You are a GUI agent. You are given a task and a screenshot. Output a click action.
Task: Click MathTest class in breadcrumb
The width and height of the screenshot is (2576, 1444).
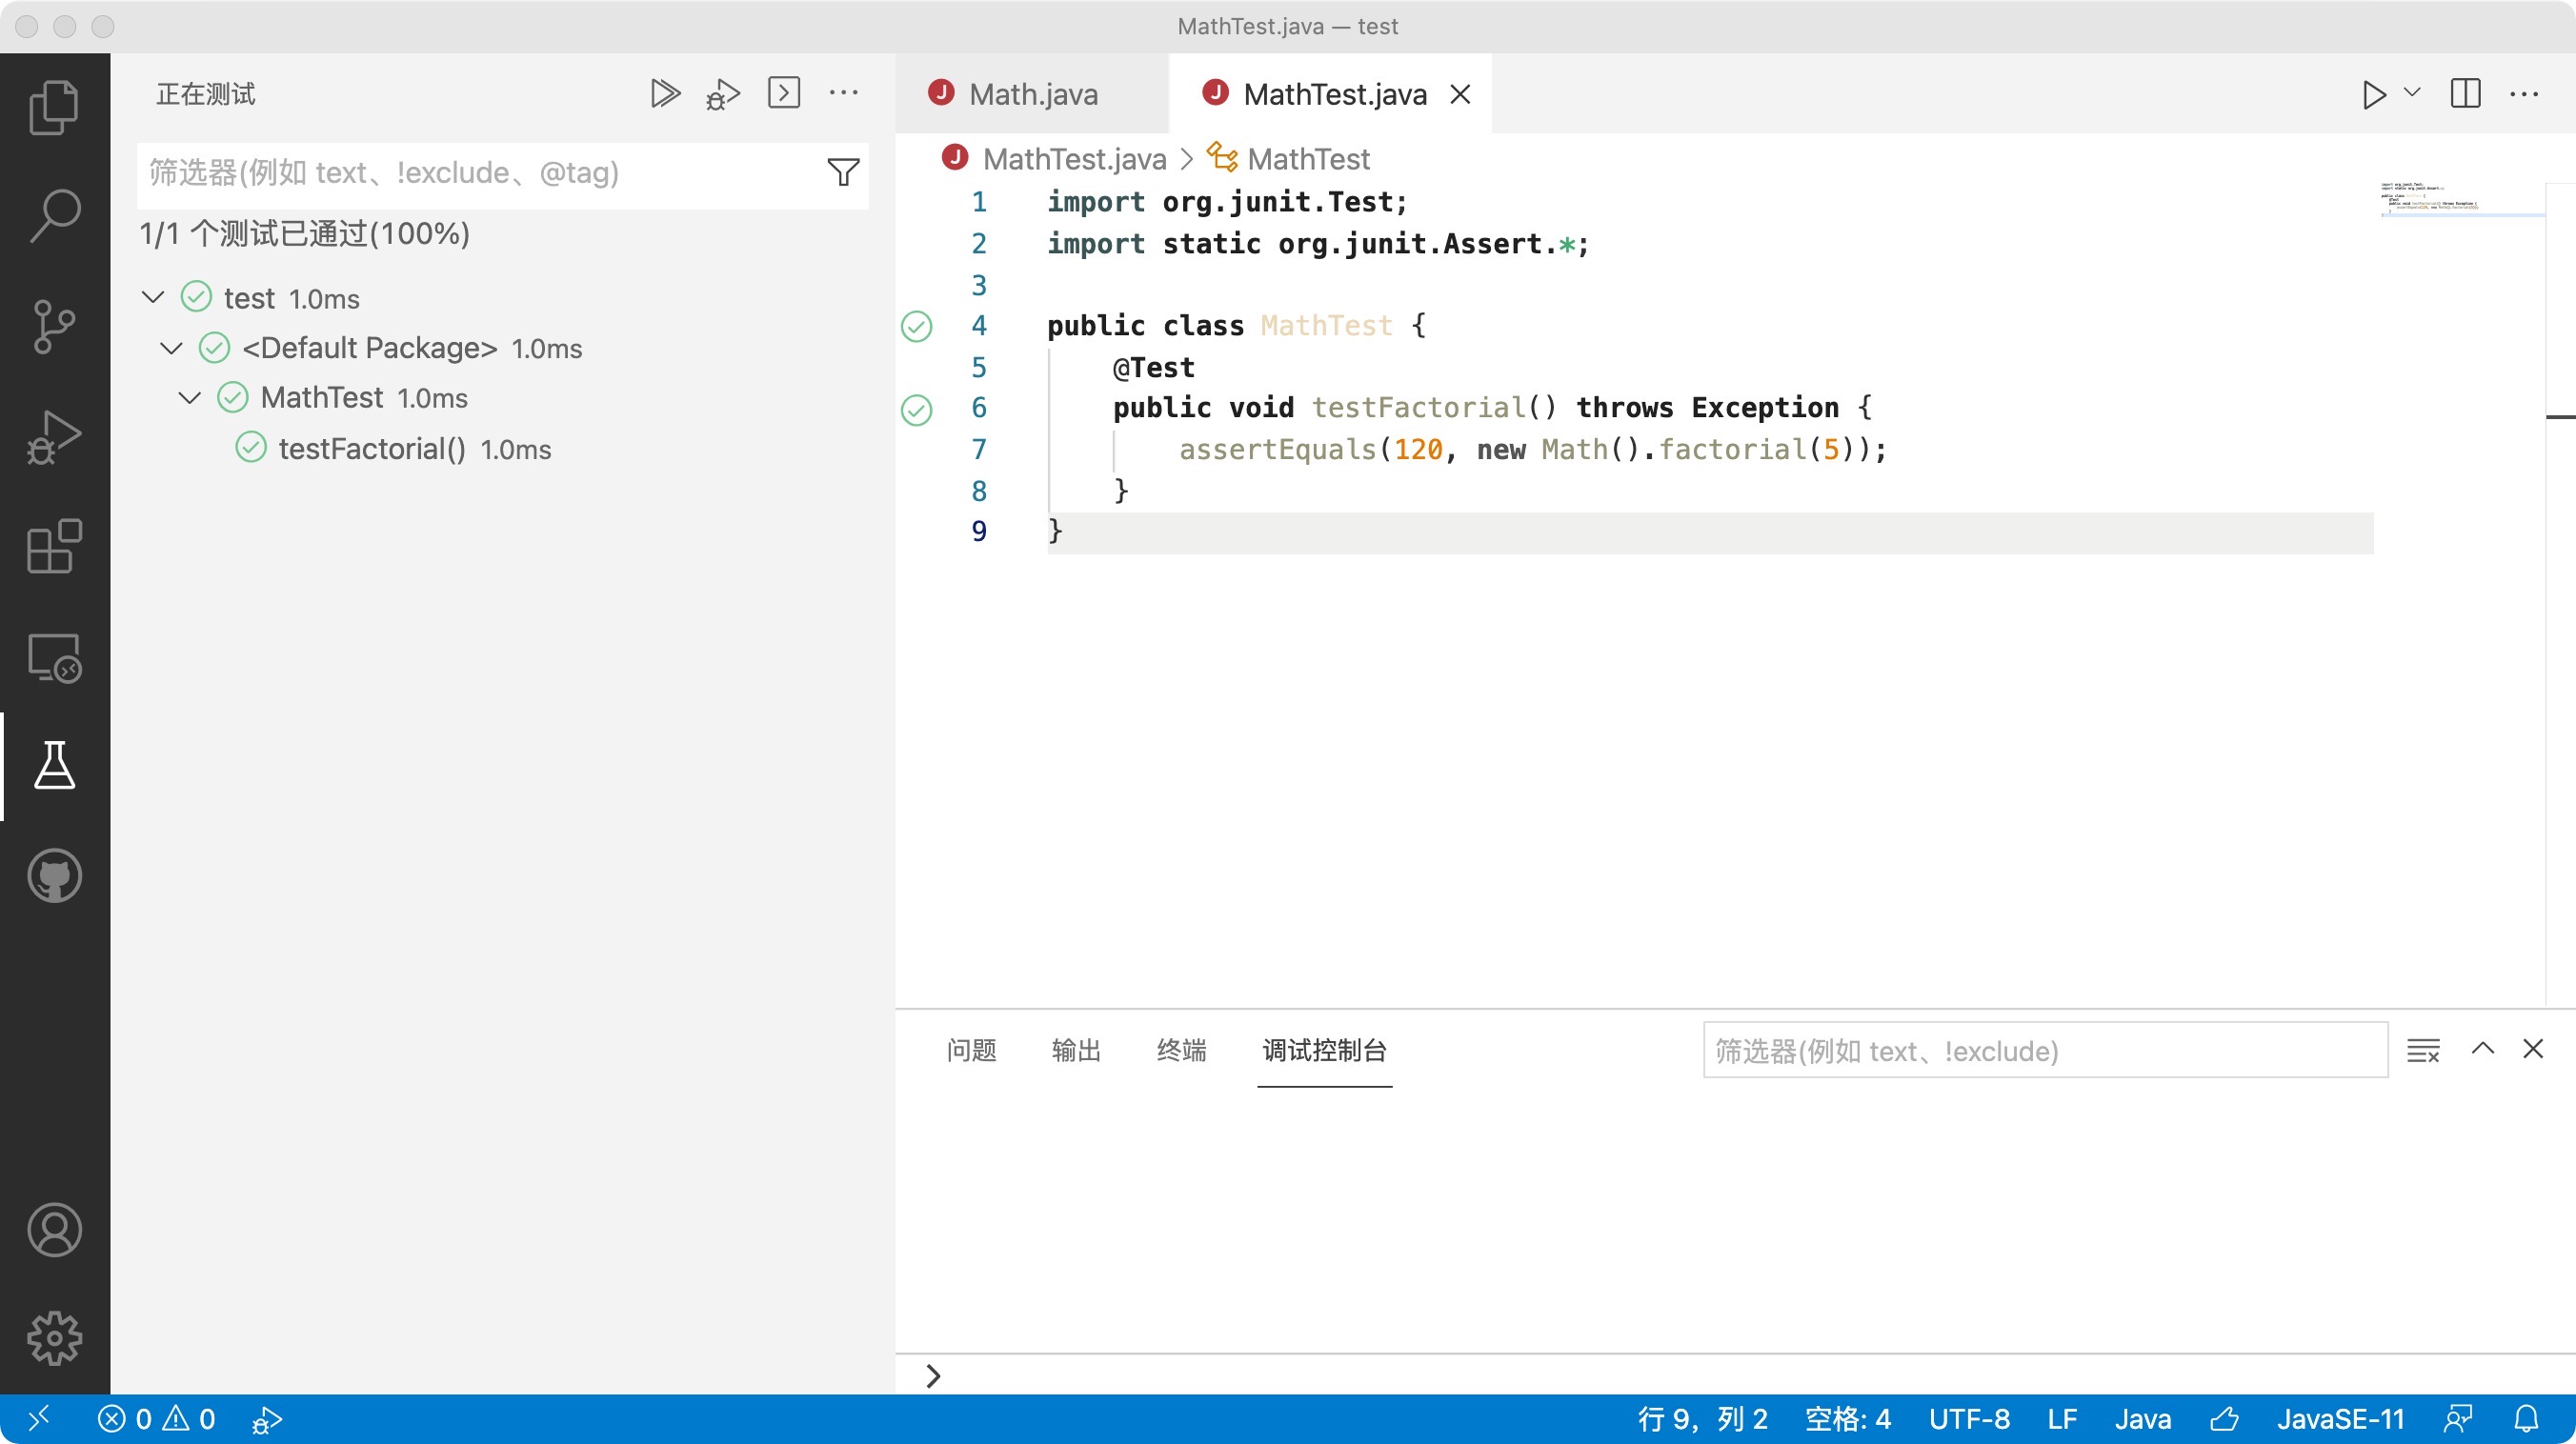pos(1308,158)
